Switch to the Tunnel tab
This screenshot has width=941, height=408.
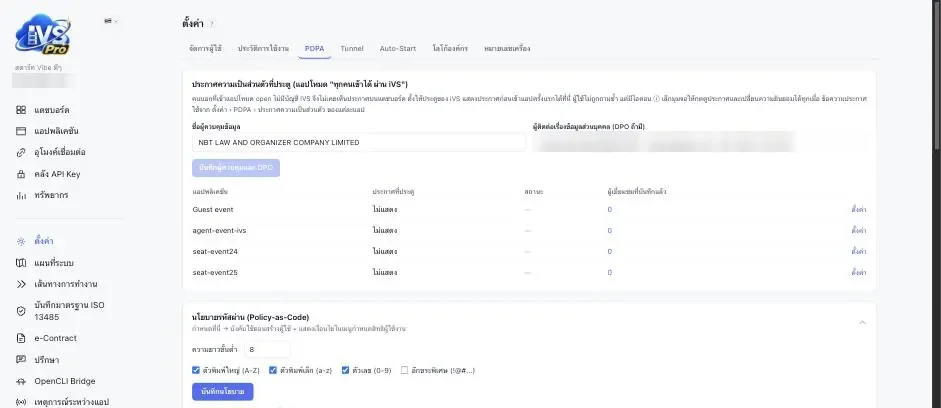coord(352,48)
